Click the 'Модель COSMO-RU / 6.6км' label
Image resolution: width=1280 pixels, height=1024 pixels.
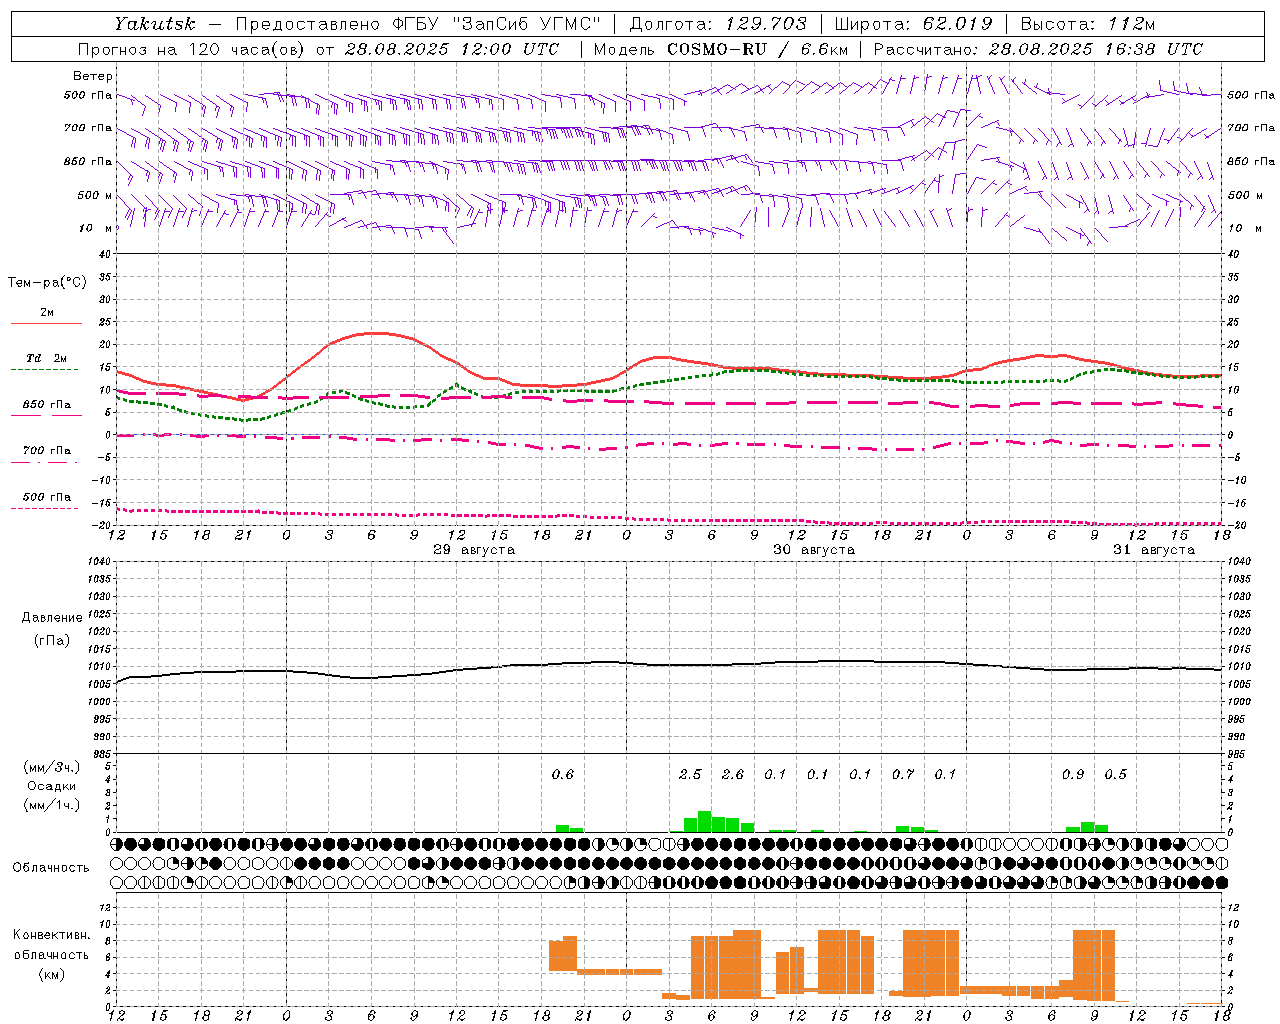pyautogui.click(x=721, y=49)
